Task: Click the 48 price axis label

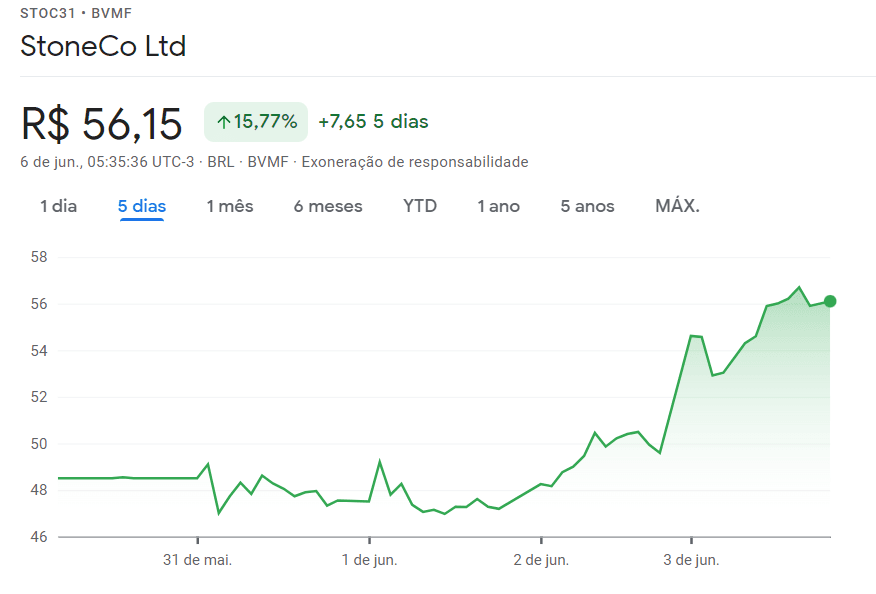Action: point(39,490)
